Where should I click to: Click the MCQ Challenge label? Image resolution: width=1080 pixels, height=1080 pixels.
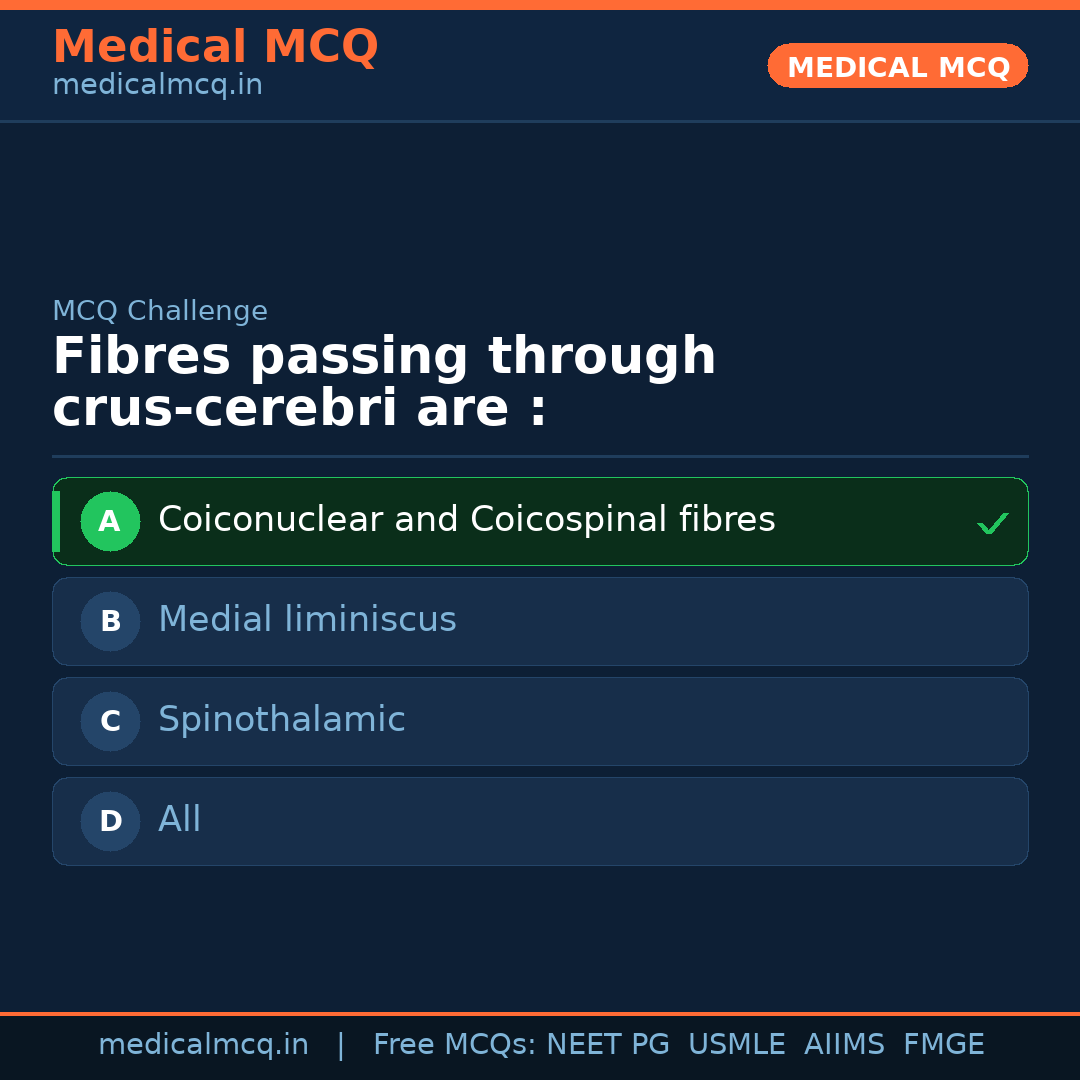(x=160, y=311)
